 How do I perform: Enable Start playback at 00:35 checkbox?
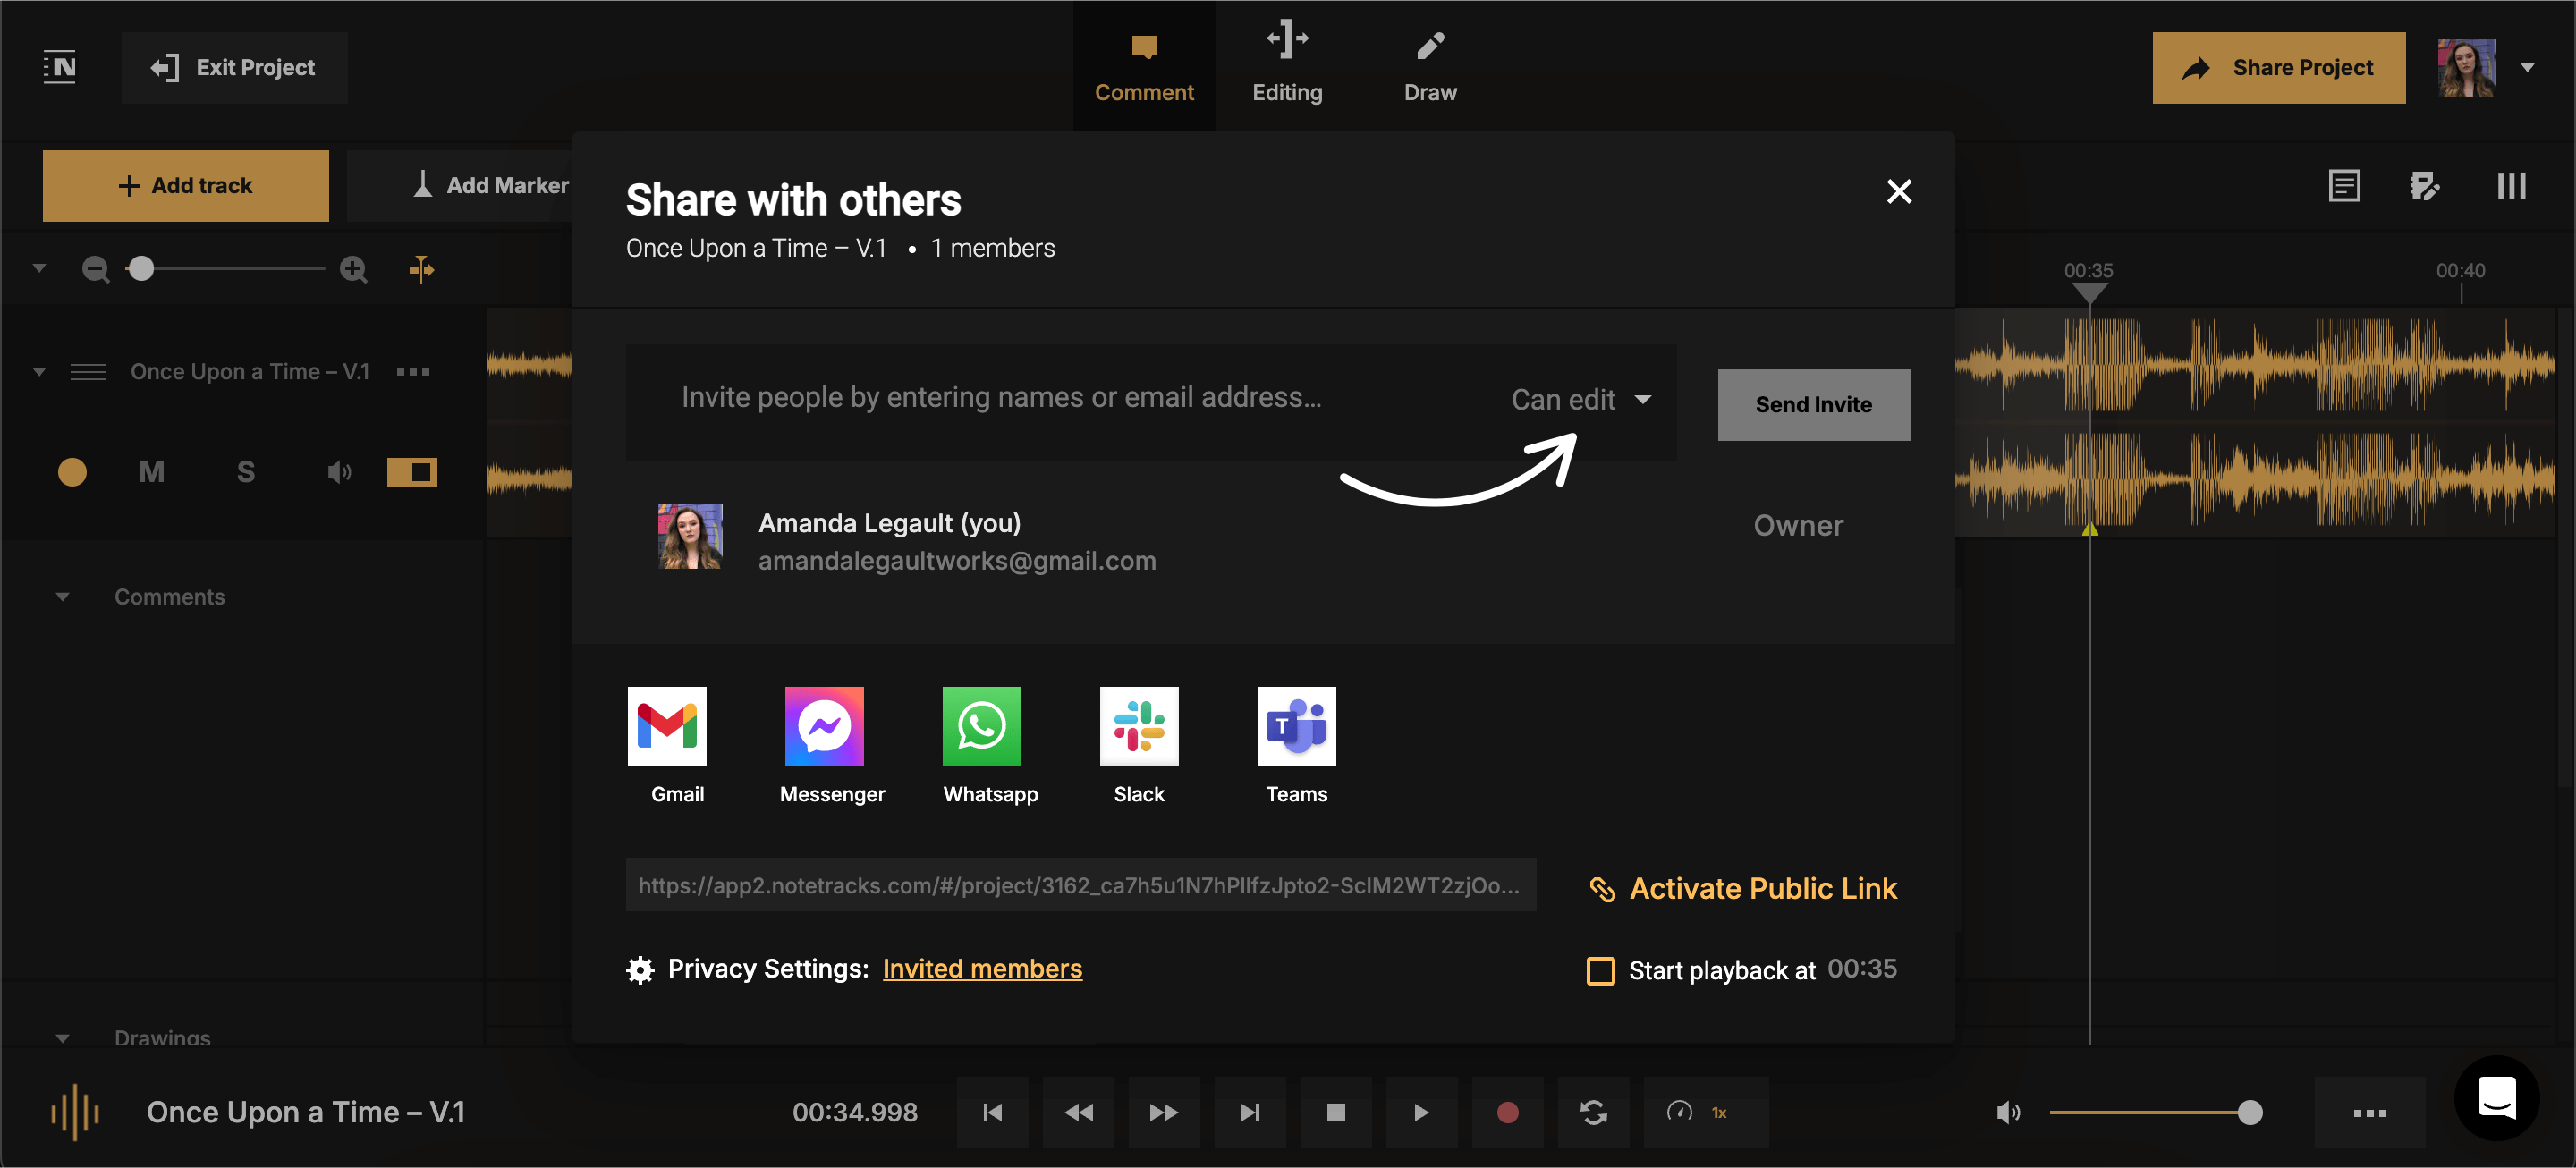[x=1600, y=970]
